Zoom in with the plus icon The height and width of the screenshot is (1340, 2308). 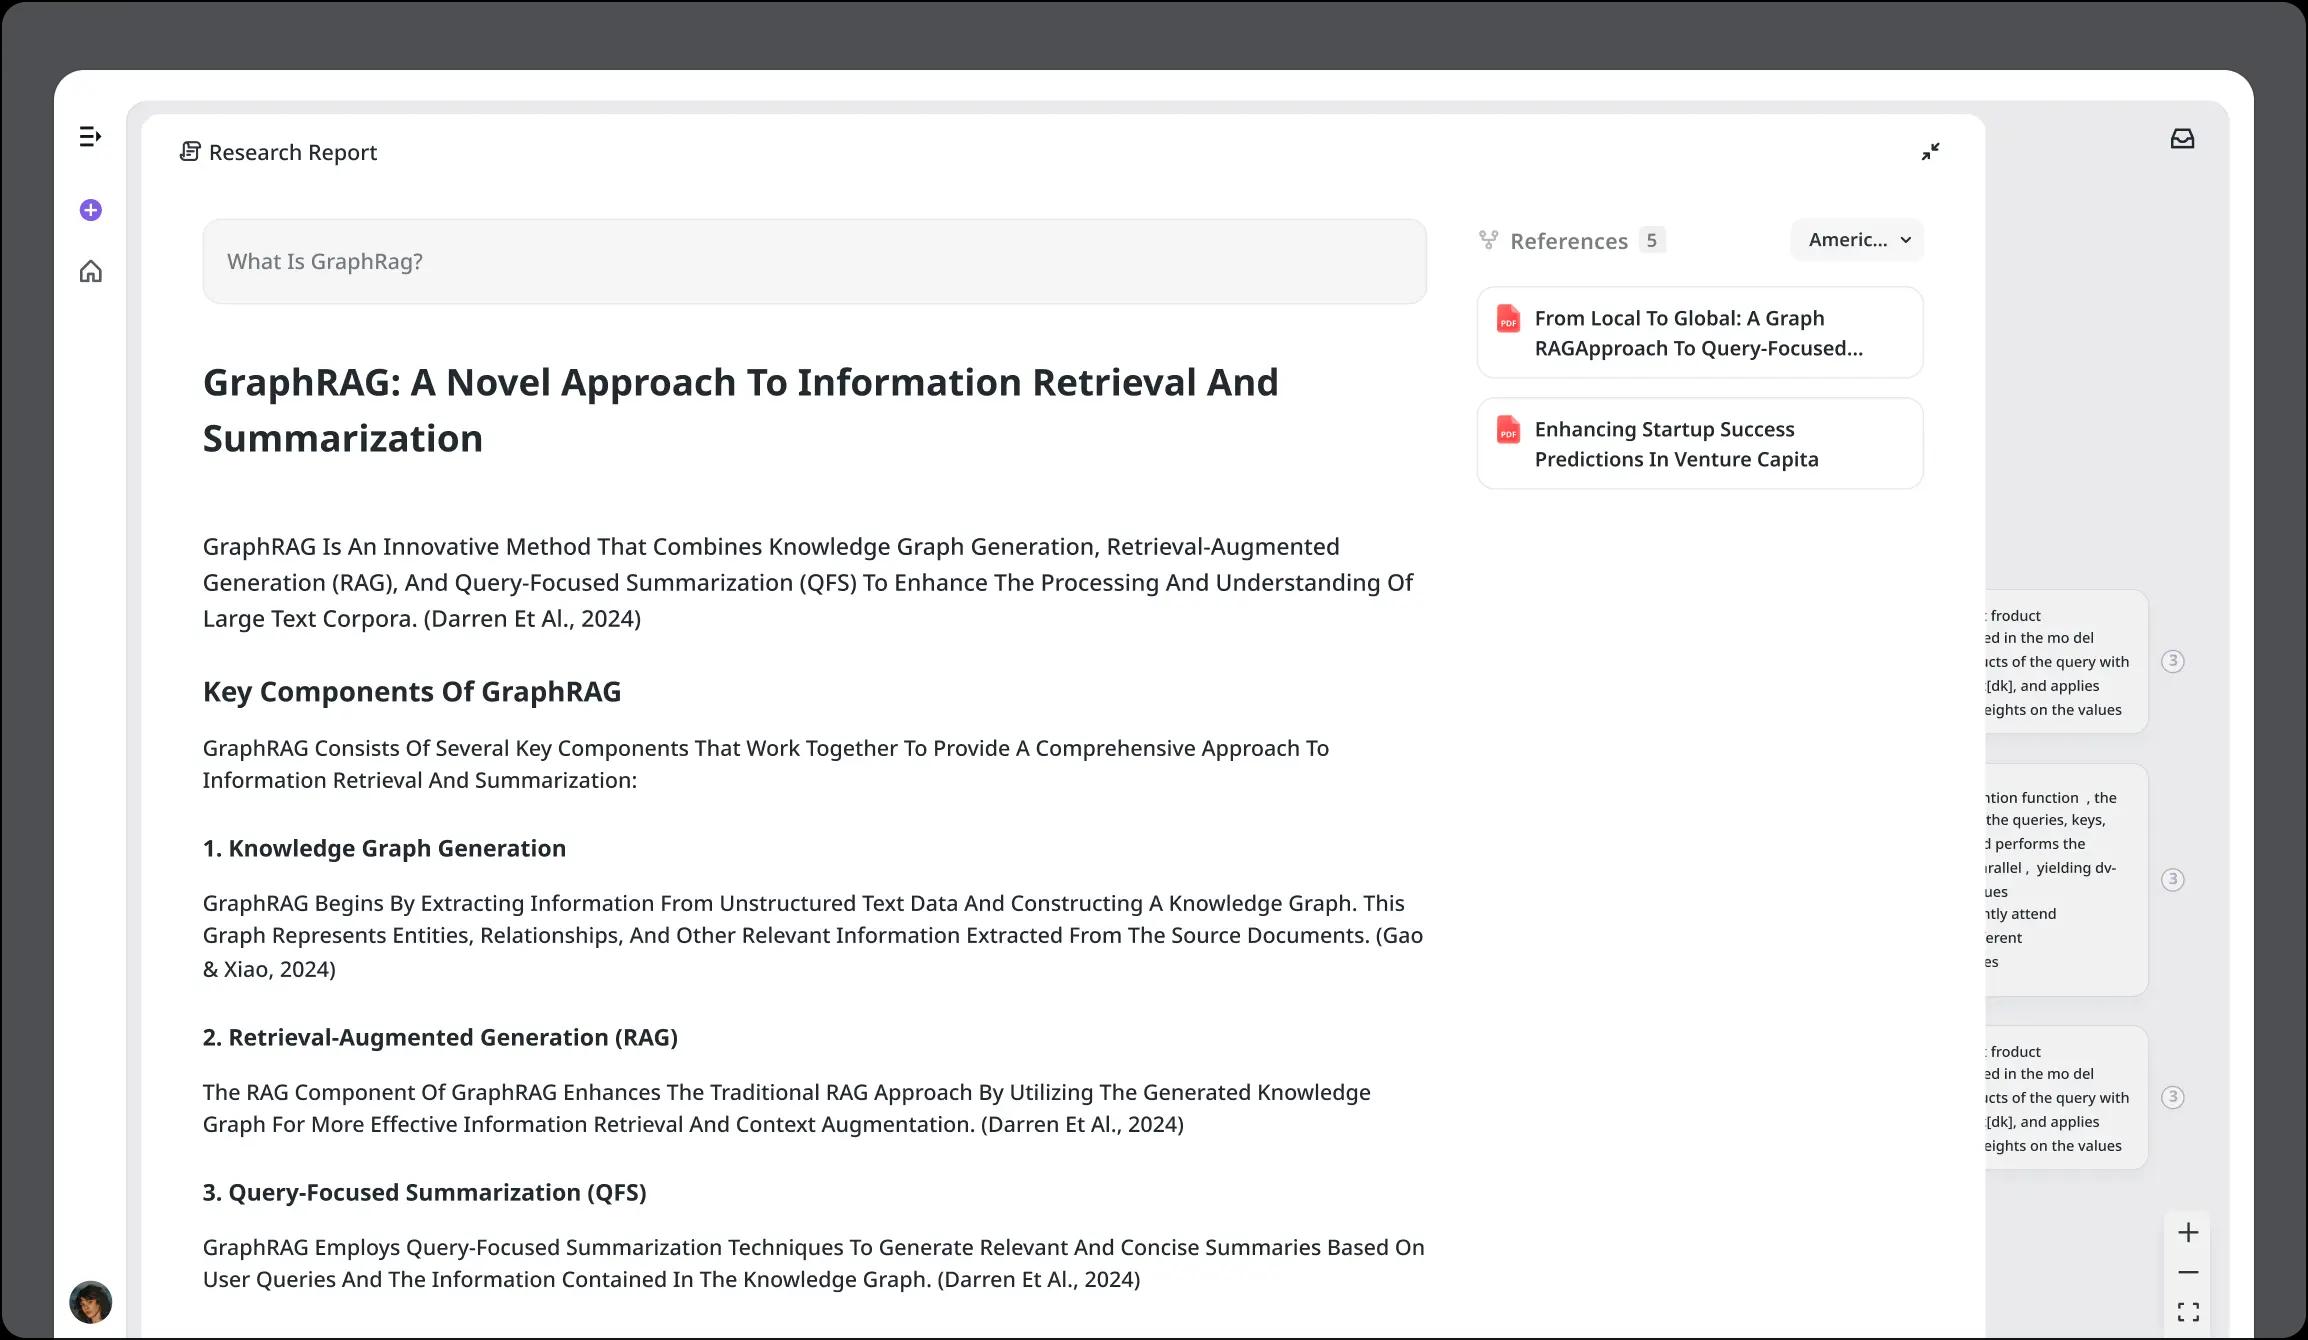point(2188,1232)
